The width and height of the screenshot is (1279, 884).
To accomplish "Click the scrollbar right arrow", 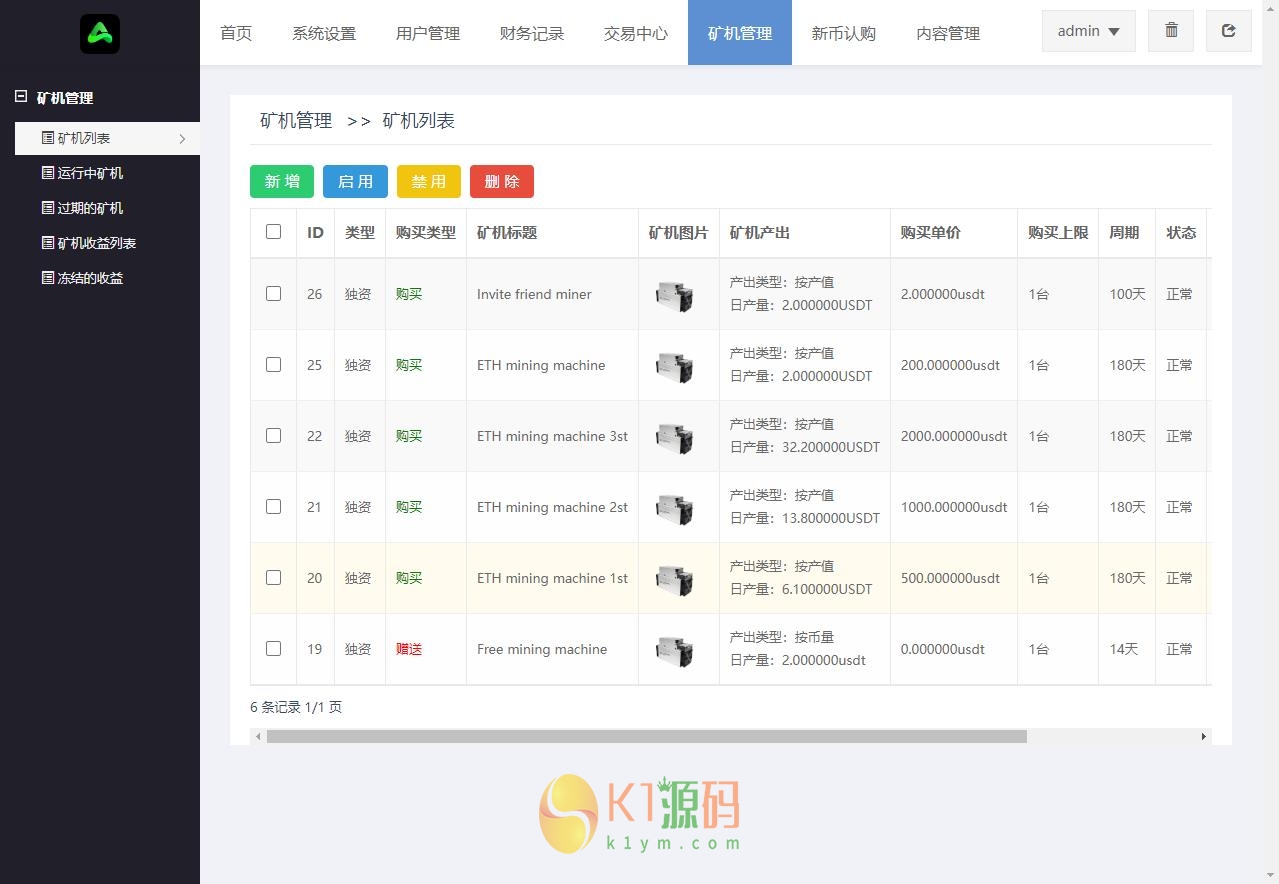I will (x=1203, y=737).
